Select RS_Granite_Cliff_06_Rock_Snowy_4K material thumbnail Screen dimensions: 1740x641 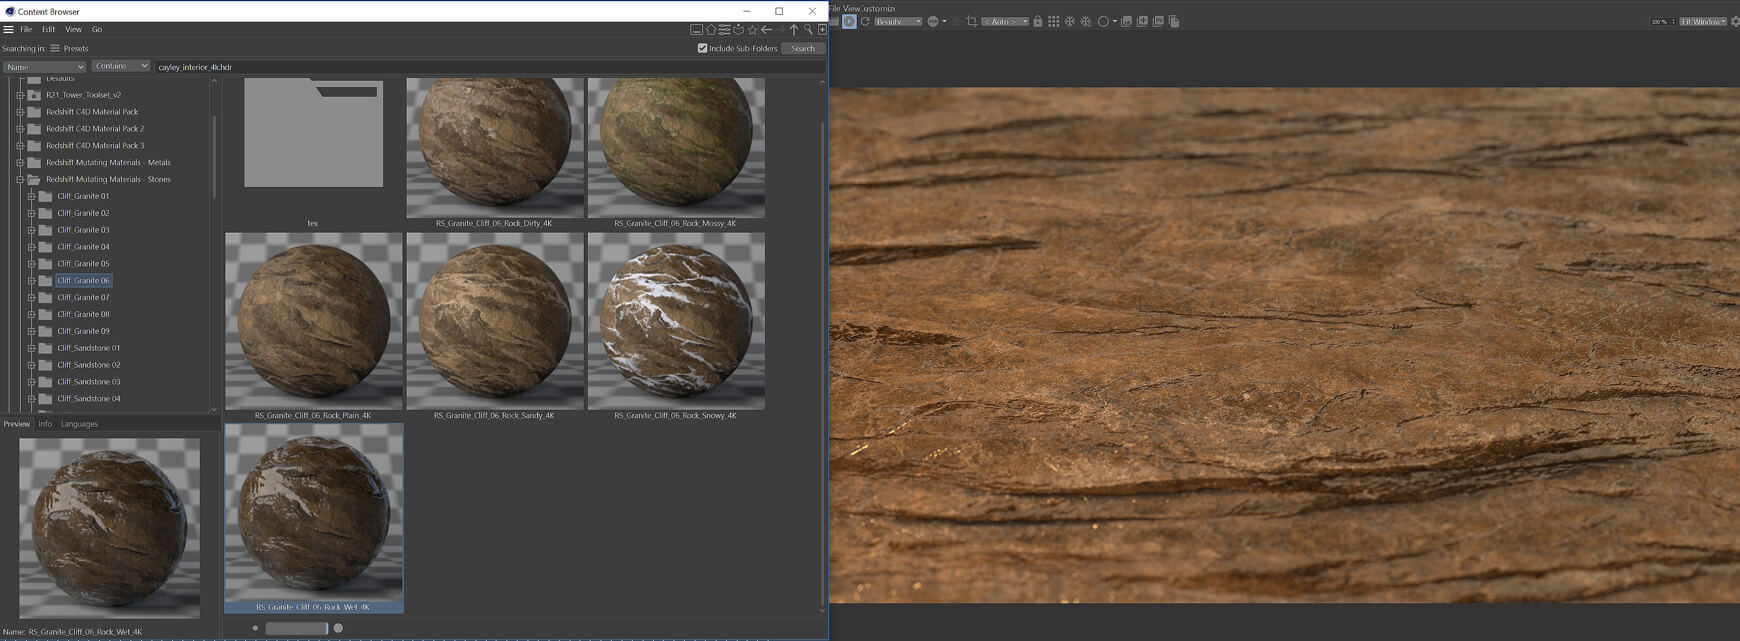pos(676,321)
